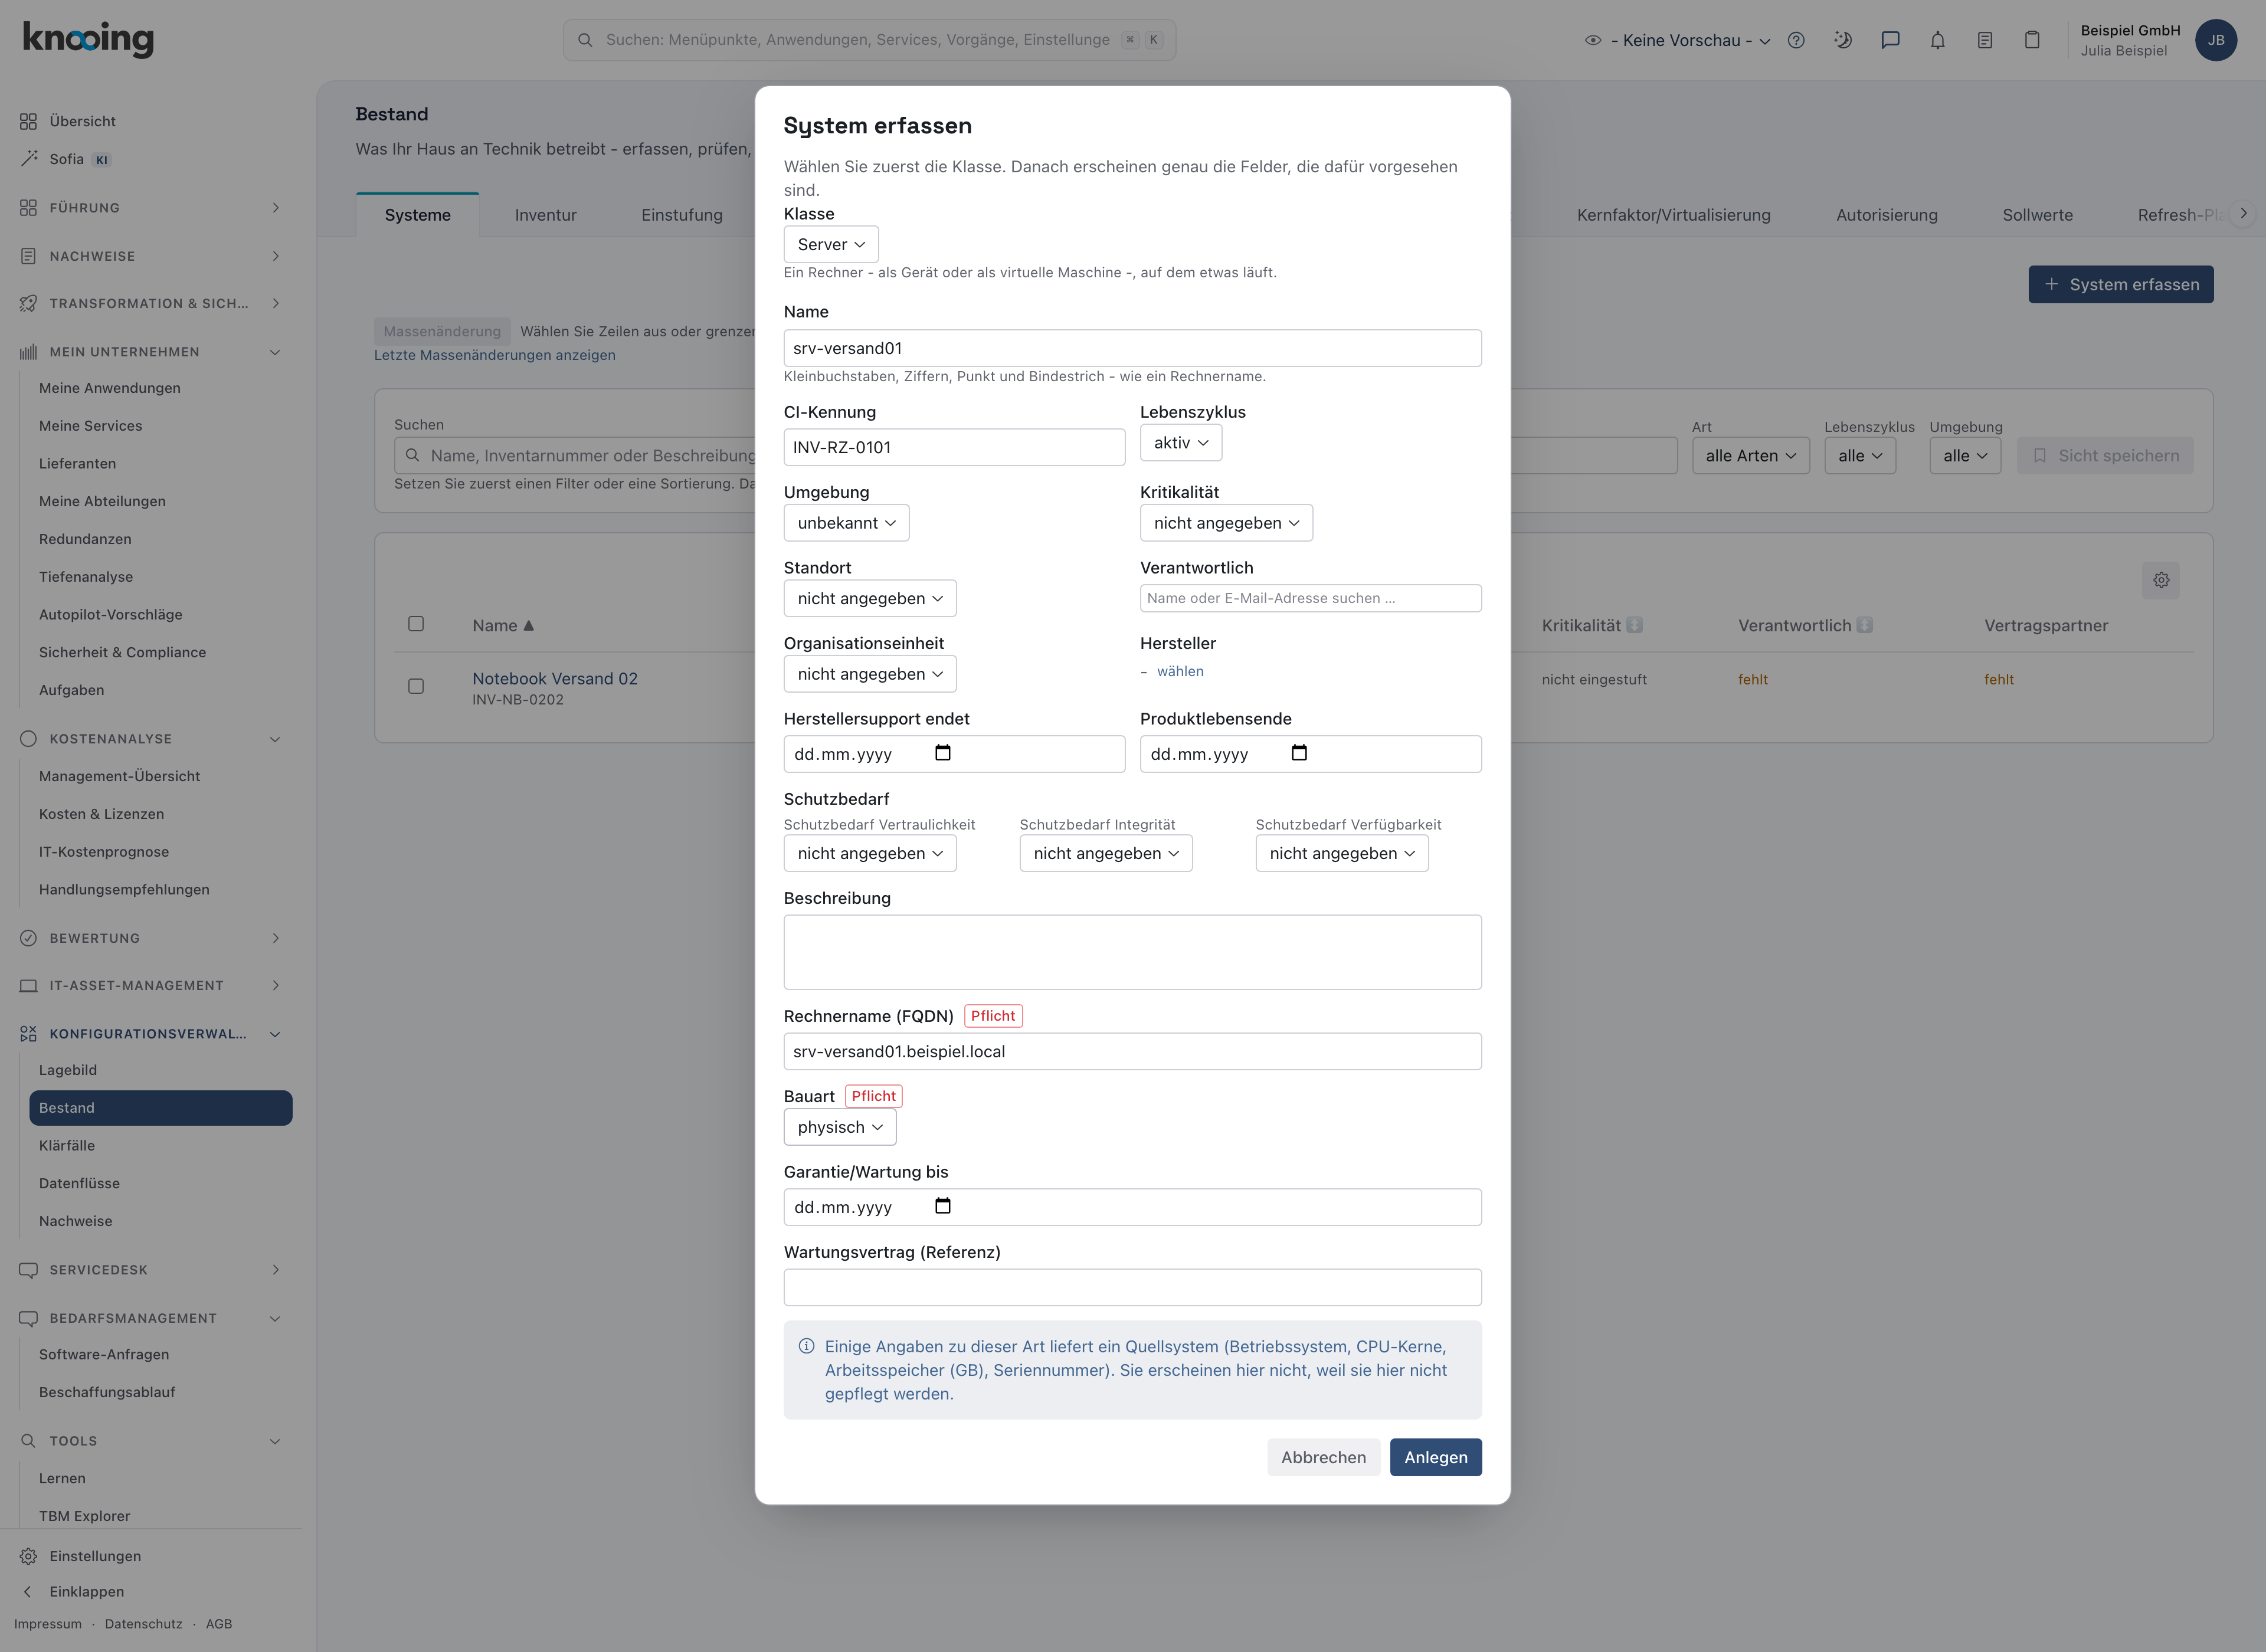
Task: Toggle dark mode moon icon
Action: point(1843,40)
